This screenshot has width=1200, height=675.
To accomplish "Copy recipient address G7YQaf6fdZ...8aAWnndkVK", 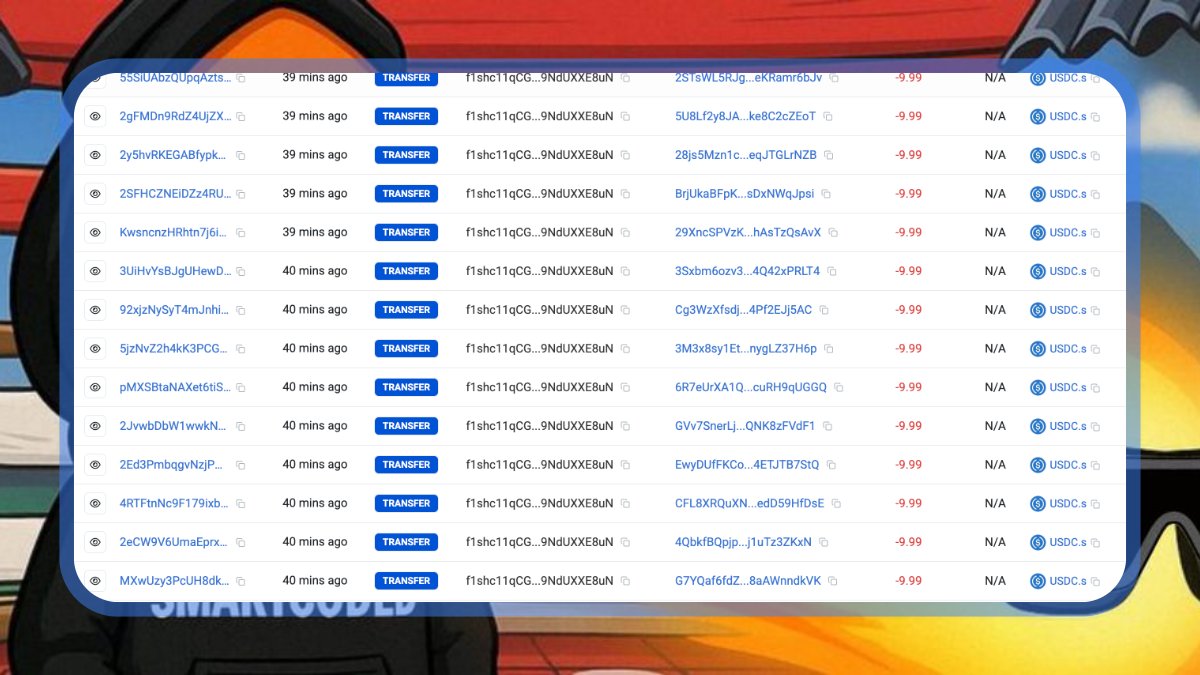I will tap(833, 581).
